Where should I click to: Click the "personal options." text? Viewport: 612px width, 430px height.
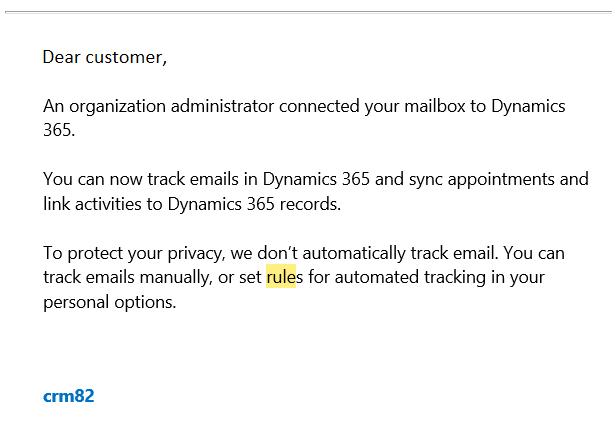[110, 302]
